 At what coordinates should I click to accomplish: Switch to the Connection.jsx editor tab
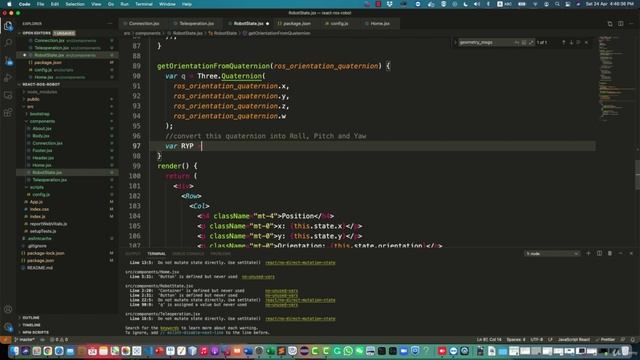click(x=143, y=24)
